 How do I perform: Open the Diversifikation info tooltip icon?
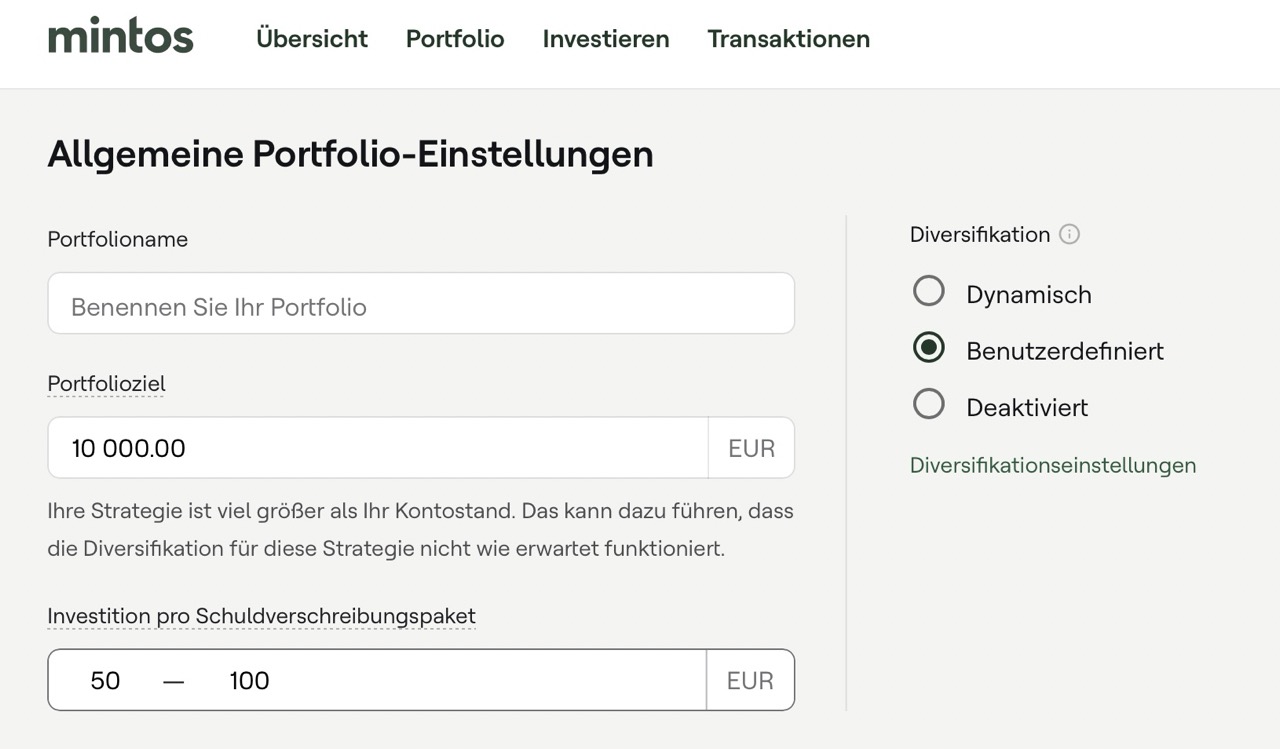[1069, 234]
